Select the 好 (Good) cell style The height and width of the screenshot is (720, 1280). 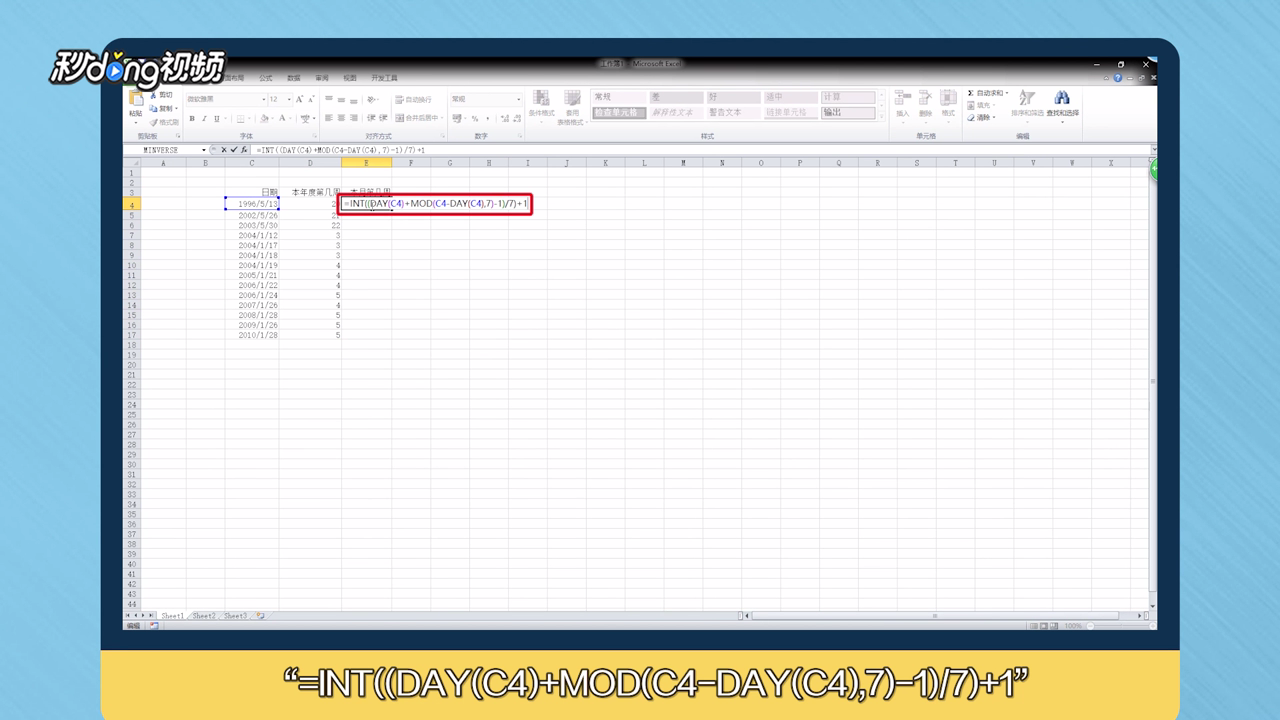[732, 97]
